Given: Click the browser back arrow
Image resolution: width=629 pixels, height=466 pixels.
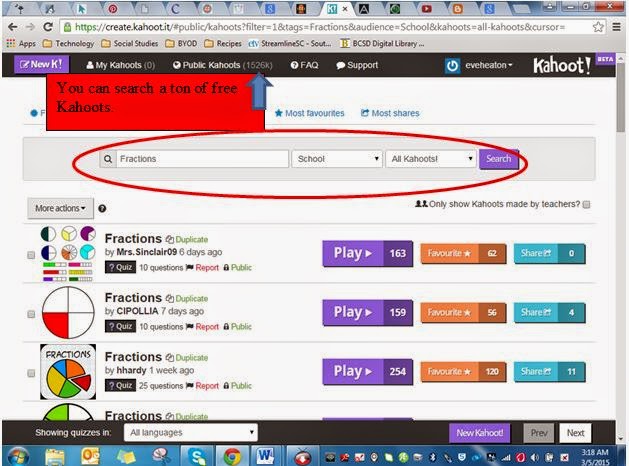Looking at the screenshot, I should pos(12,27).
